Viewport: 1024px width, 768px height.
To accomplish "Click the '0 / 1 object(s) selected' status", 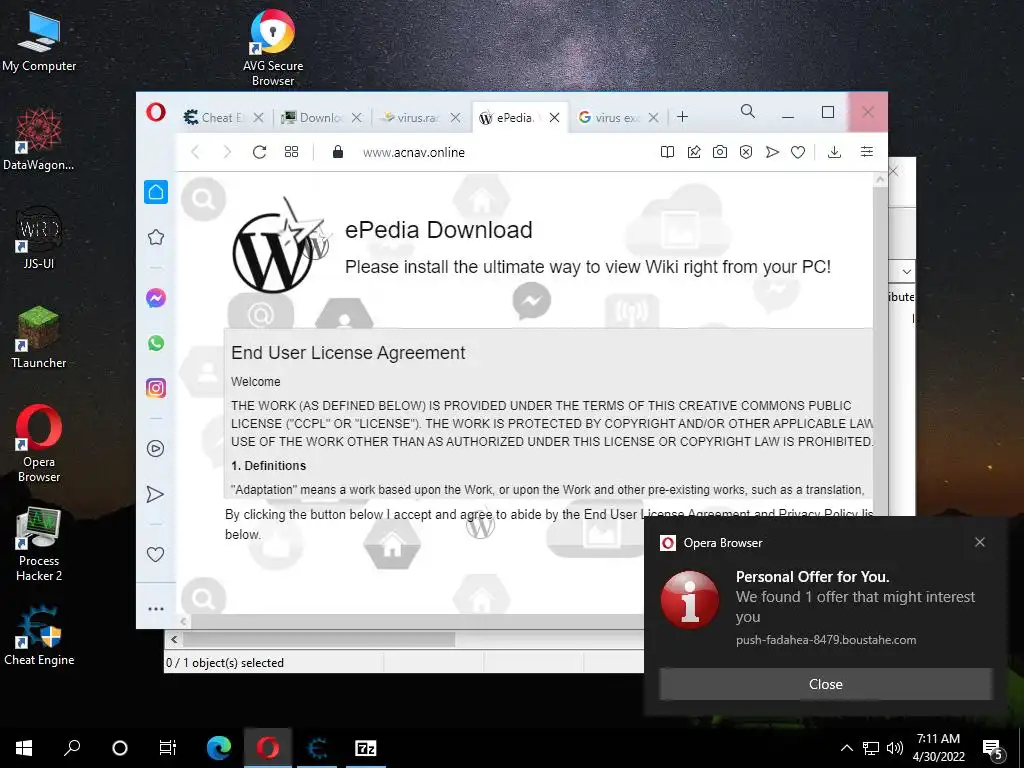I will click(225, 662).
